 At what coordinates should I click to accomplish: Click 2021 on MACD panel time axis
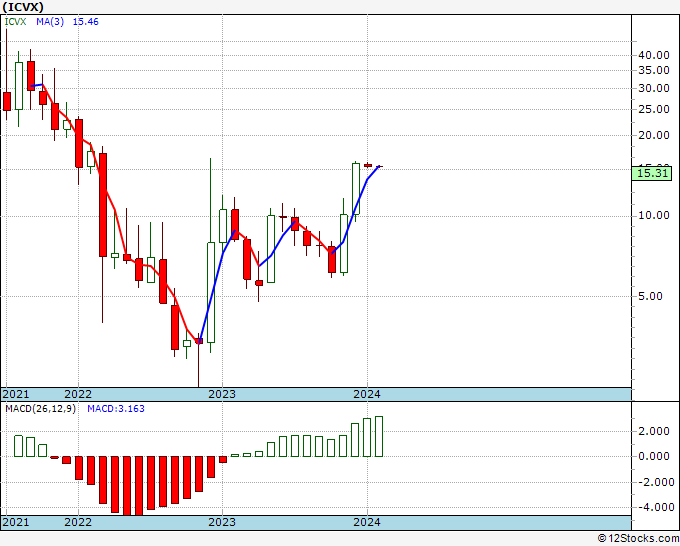[x=16, y=522]
